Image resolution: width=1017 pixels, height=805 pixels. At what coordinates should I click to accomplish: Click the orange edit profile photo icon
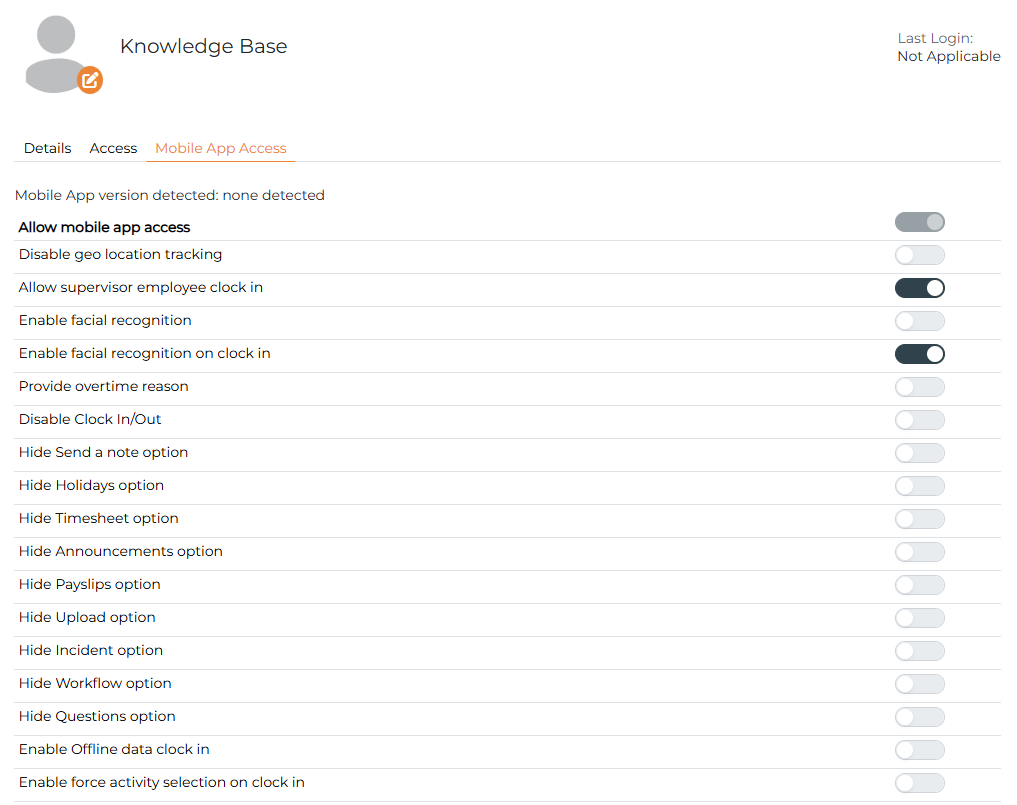click(x=90, y=80)
